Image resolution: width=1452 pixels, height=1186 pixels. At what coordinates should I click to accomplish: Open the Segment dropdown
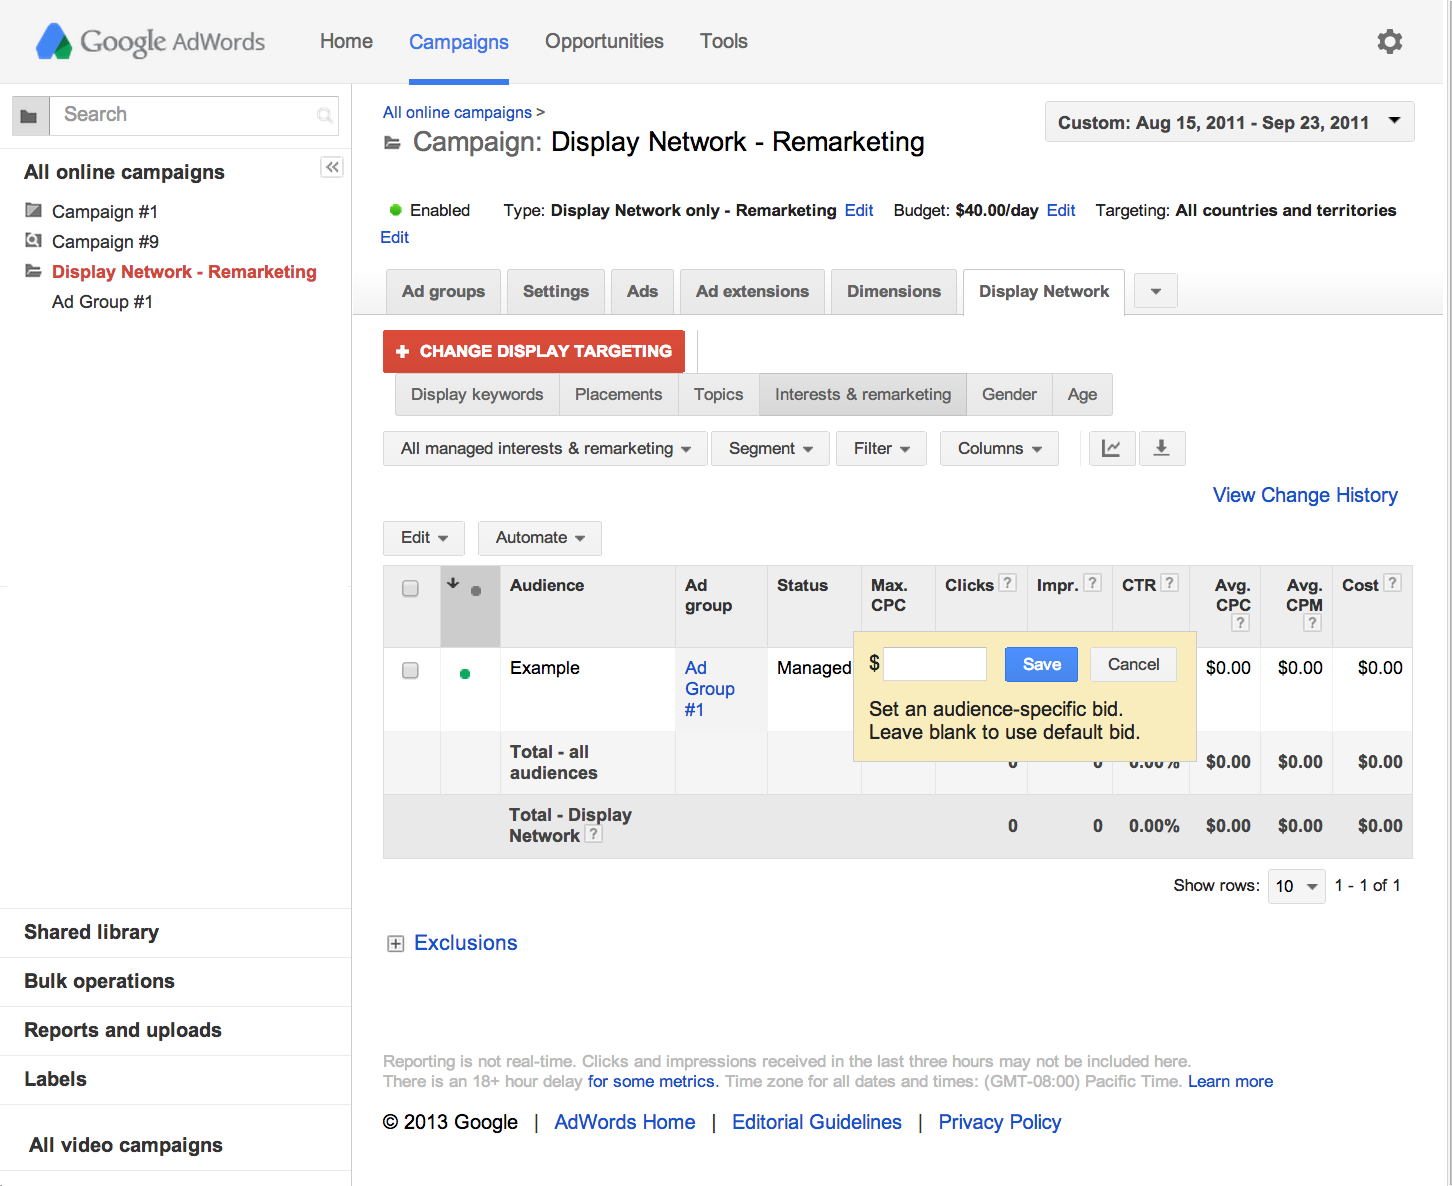[x=770, y=448]
